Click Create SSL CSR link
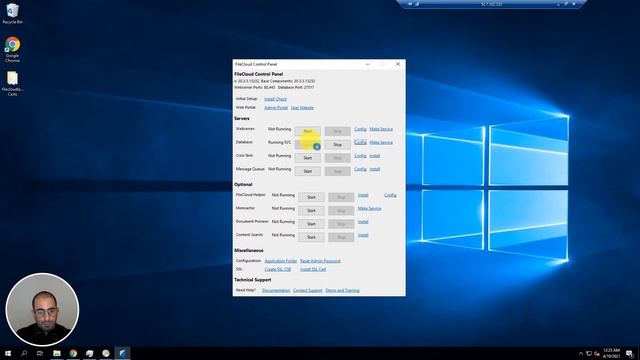The image size is (640, 360). point(278,269)
